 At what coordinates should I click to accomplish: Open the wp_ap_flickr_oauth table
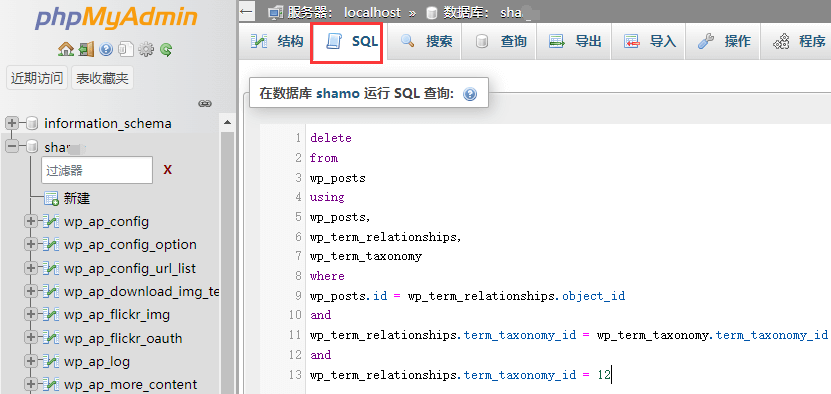point(123,338)
